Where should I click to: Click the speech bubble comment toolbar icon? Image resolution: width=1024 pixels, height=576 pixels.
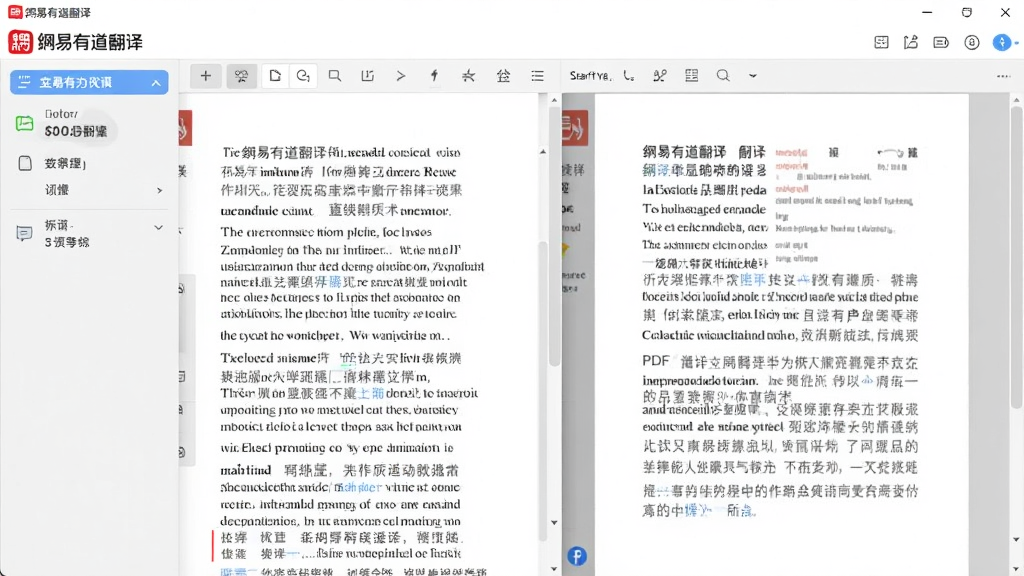pos(334,76)
